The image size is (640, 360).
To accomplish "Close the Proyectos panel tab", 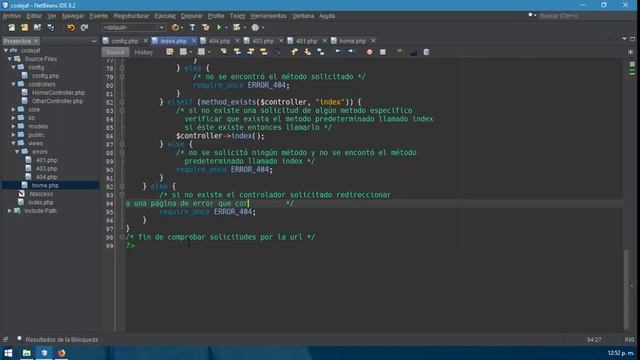I will (36, 41).
